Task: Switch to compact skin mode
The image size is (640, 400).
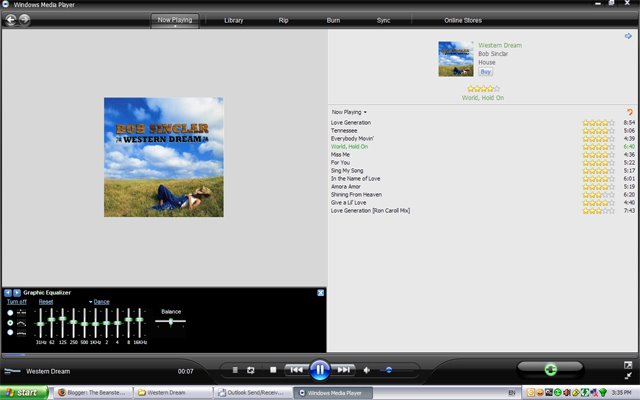Action: [628, 376]
